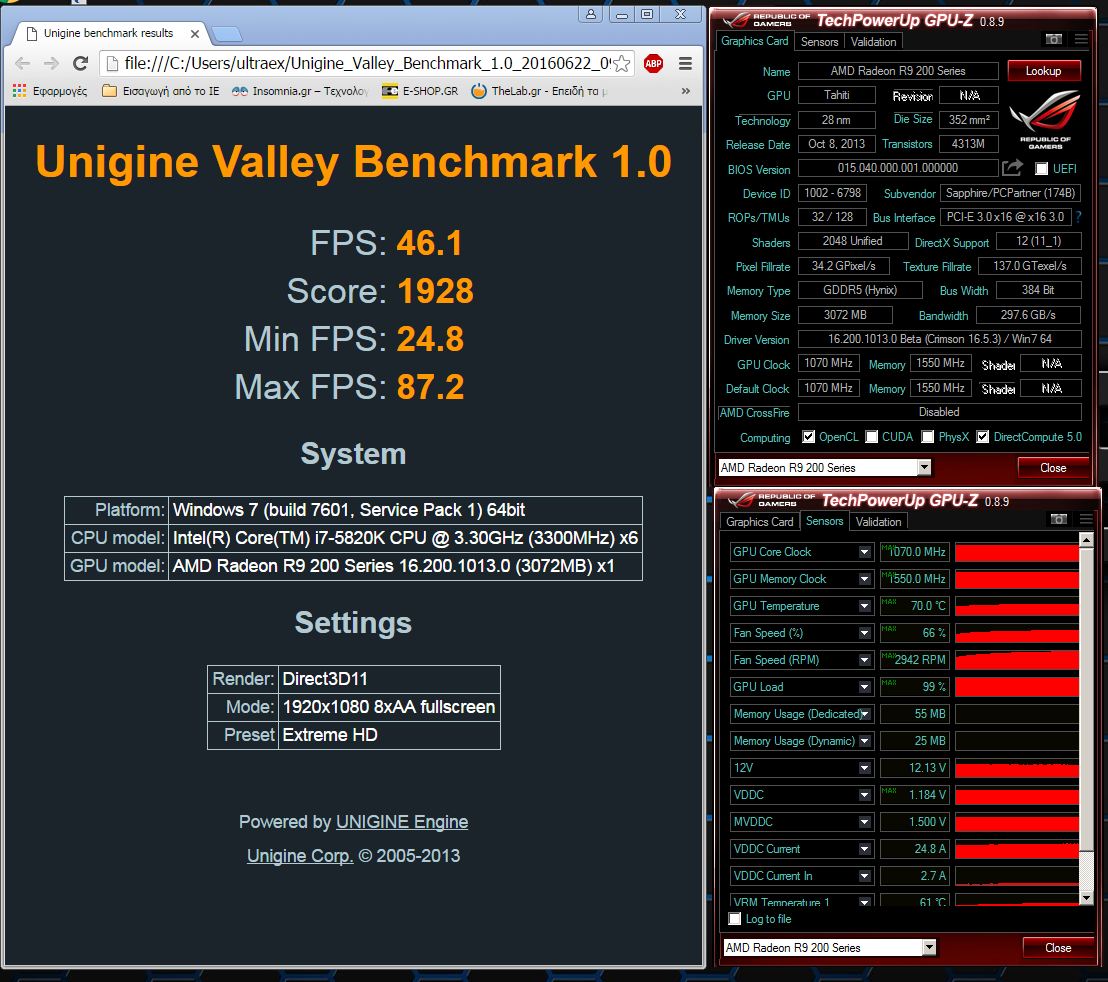Image resolution: width=1108 pixels, height=982 pixels.
Task: Enable the Log to file checkbox
Action: click(735, 918)
